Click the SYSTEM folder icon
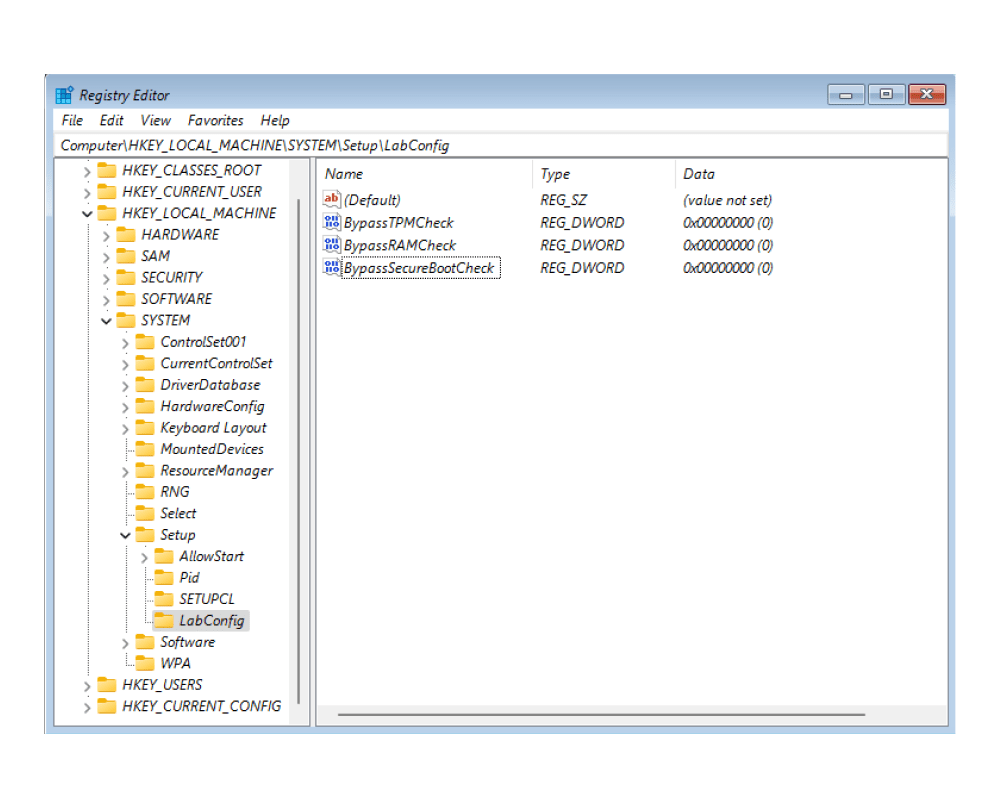994x800 pixels. coord(126,320)
